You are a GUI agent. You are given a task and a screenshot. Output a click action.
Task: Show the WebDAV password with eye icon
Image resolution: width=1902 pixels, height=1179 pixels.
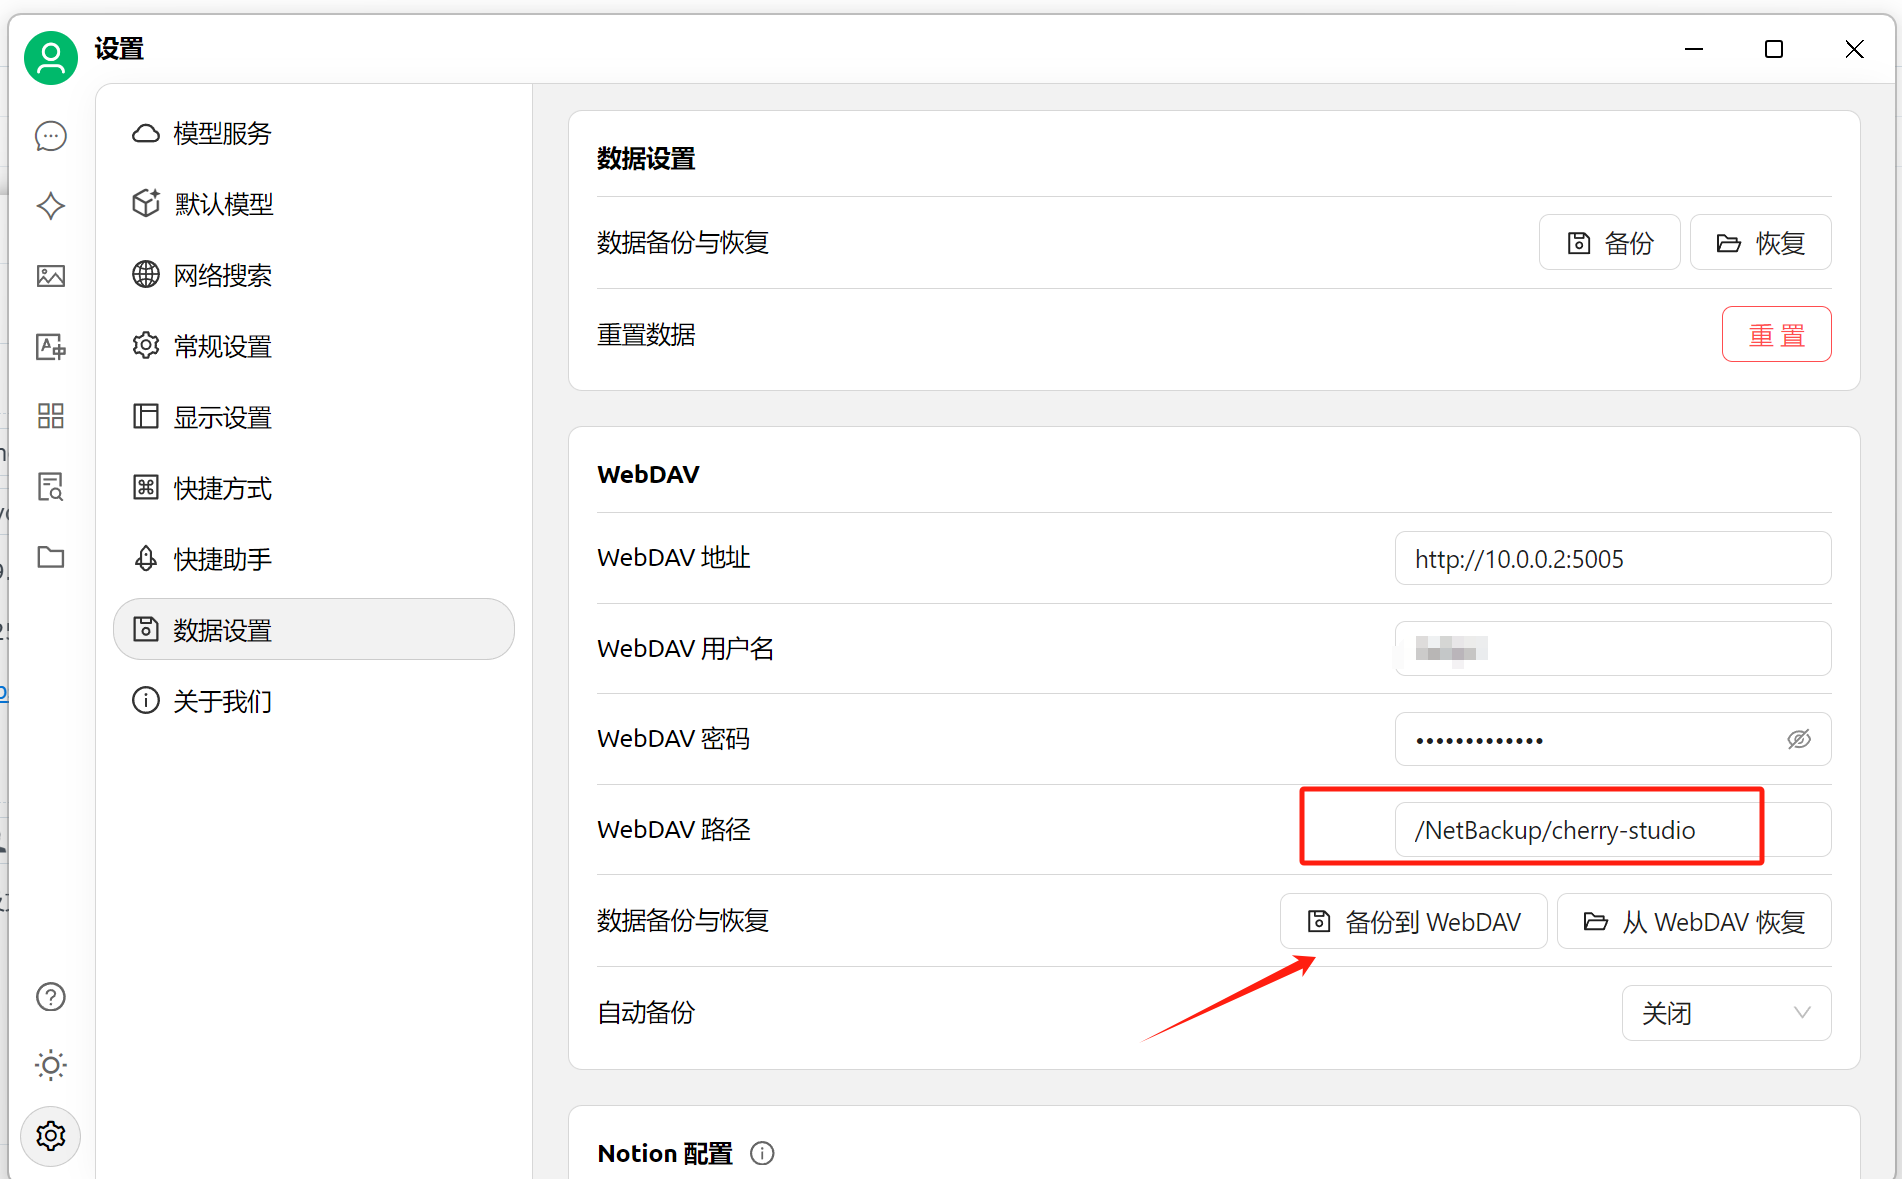coord(1799,739)
